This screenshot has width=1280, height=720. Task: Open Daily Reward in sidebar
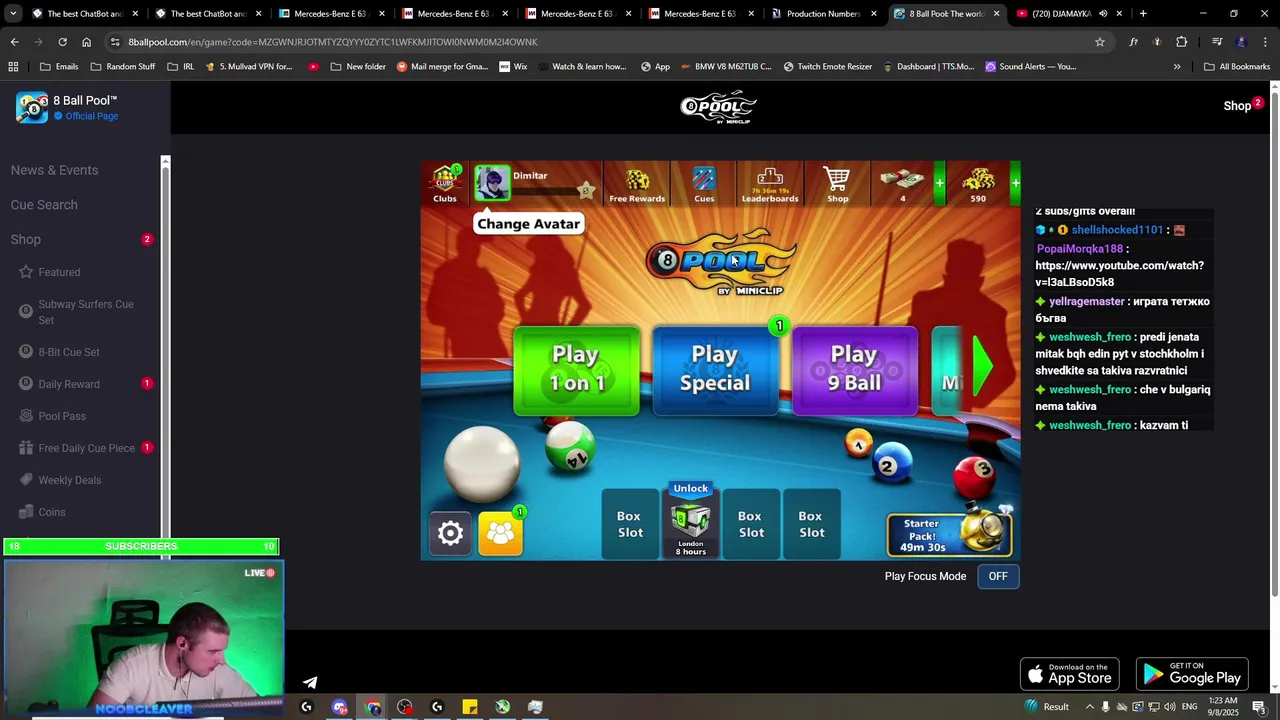pyautogui.click(x=69, y=384)
